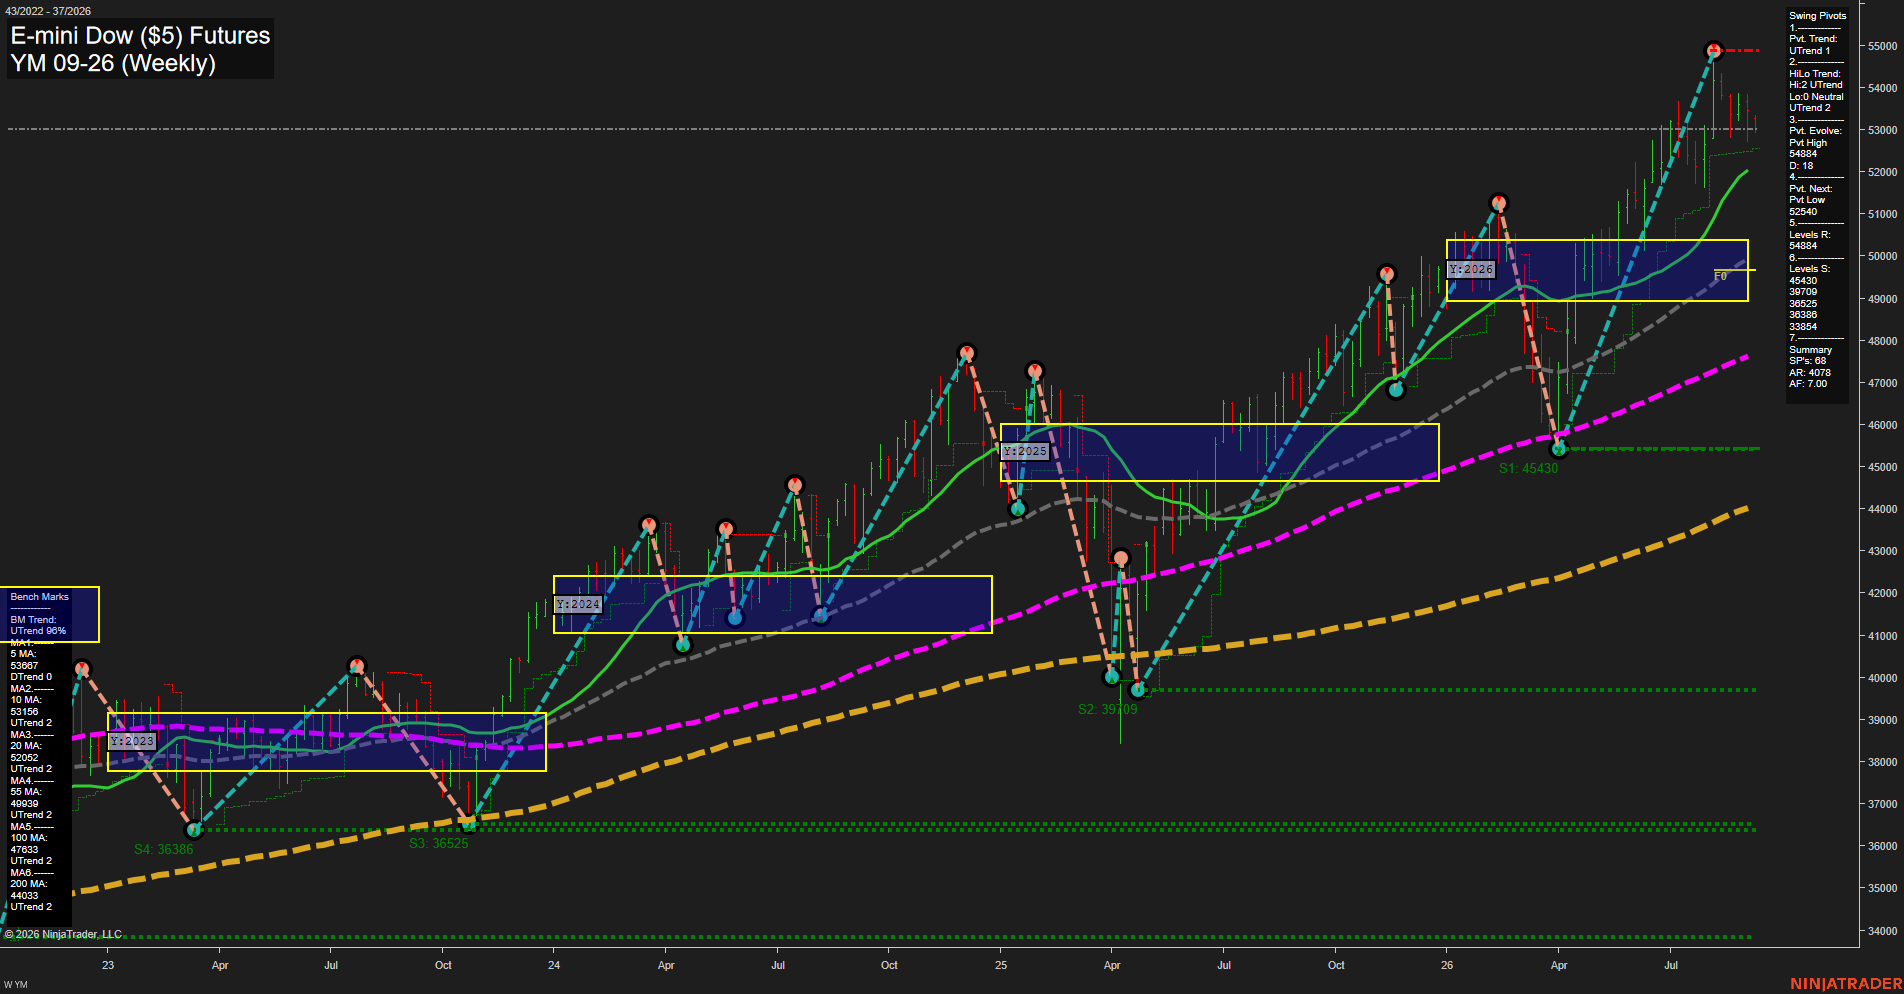
Task: Click the 5 MA: label in Bench Marks
Action: 23,654
